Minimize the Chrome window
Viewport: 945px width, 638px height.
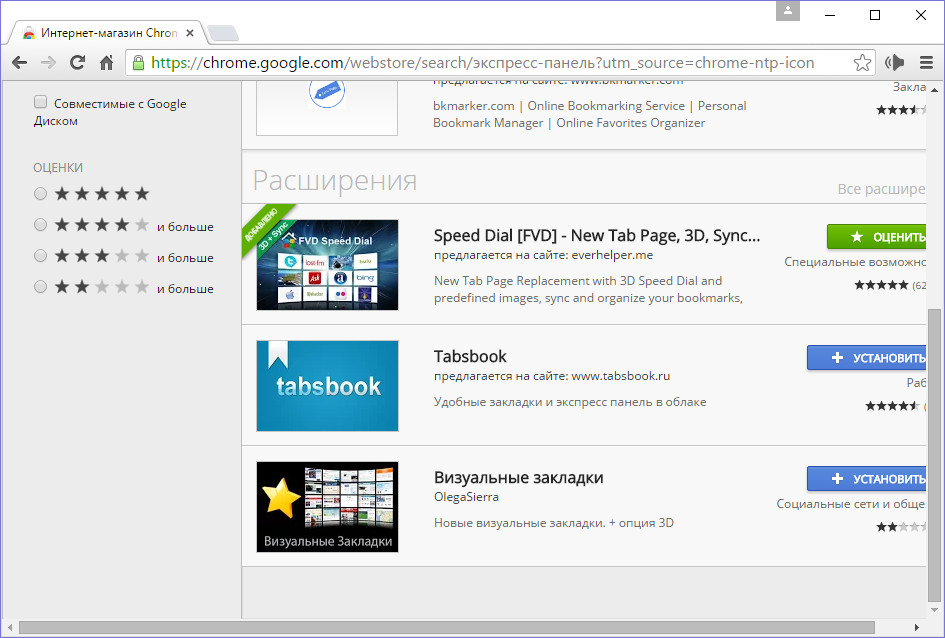tap(830, 15)
